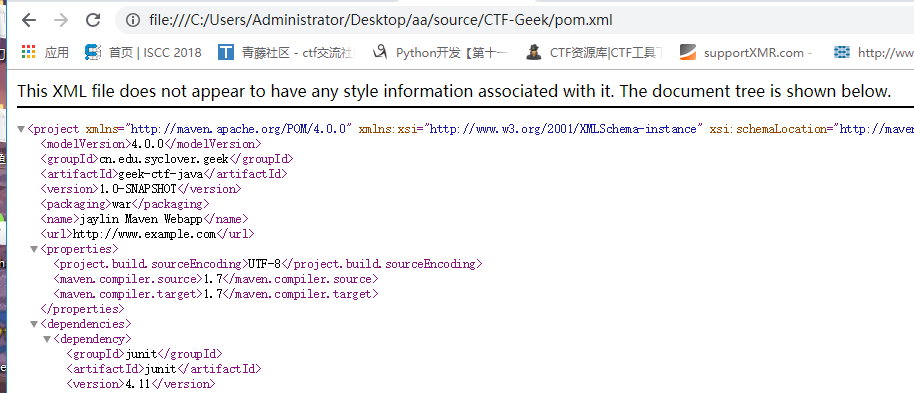Collapse the properties node

[34, 249]
